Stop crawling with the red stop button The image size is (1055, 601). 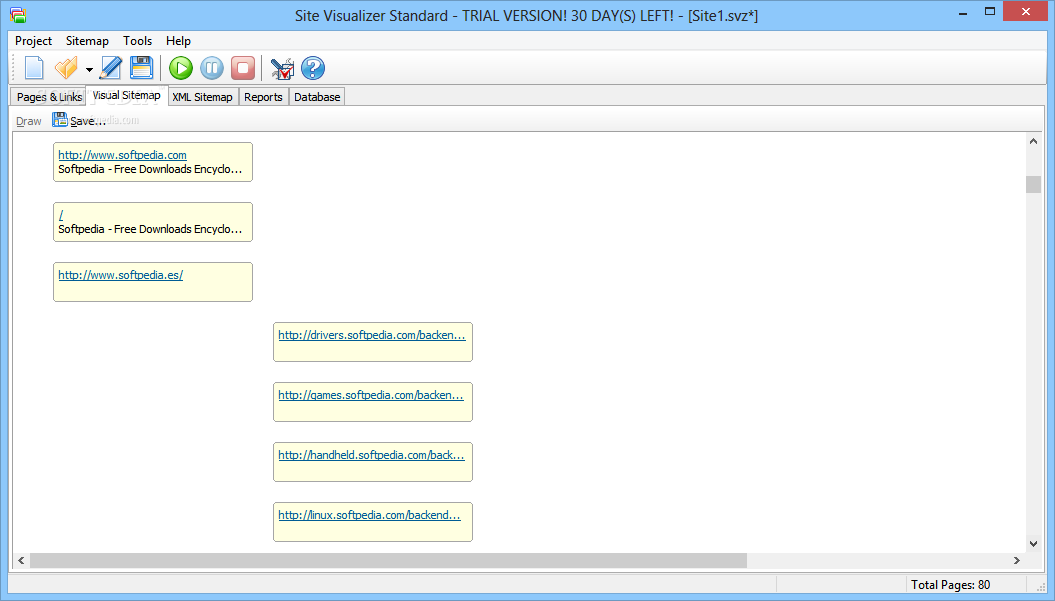[243, 68]
